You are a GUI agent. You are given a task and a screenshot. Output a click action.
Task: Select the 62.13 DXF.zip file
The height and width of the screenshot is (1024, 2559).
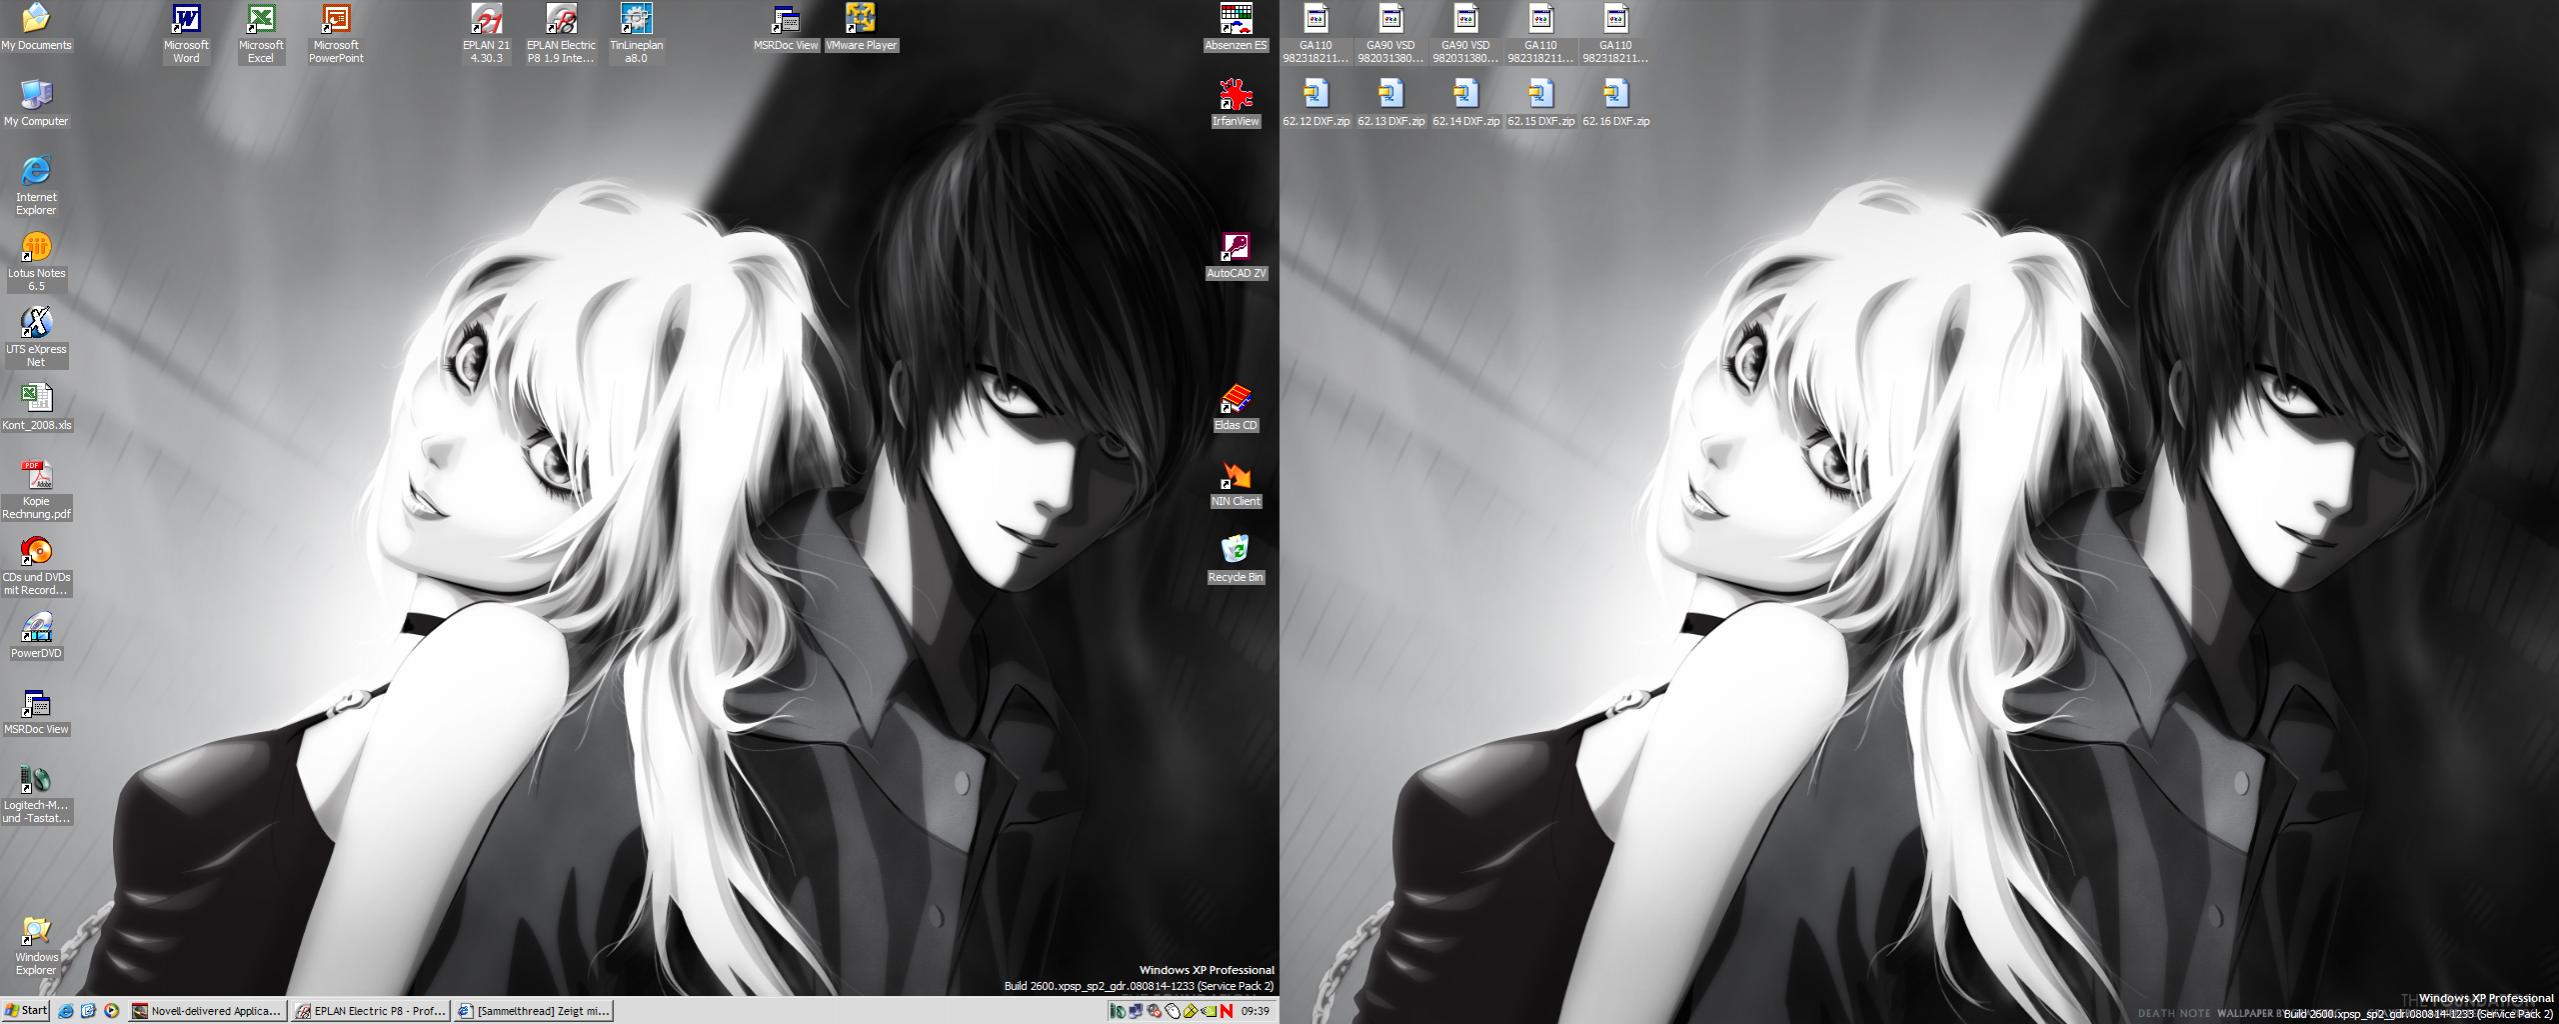pyautogui.click(x=1391, y=103)
